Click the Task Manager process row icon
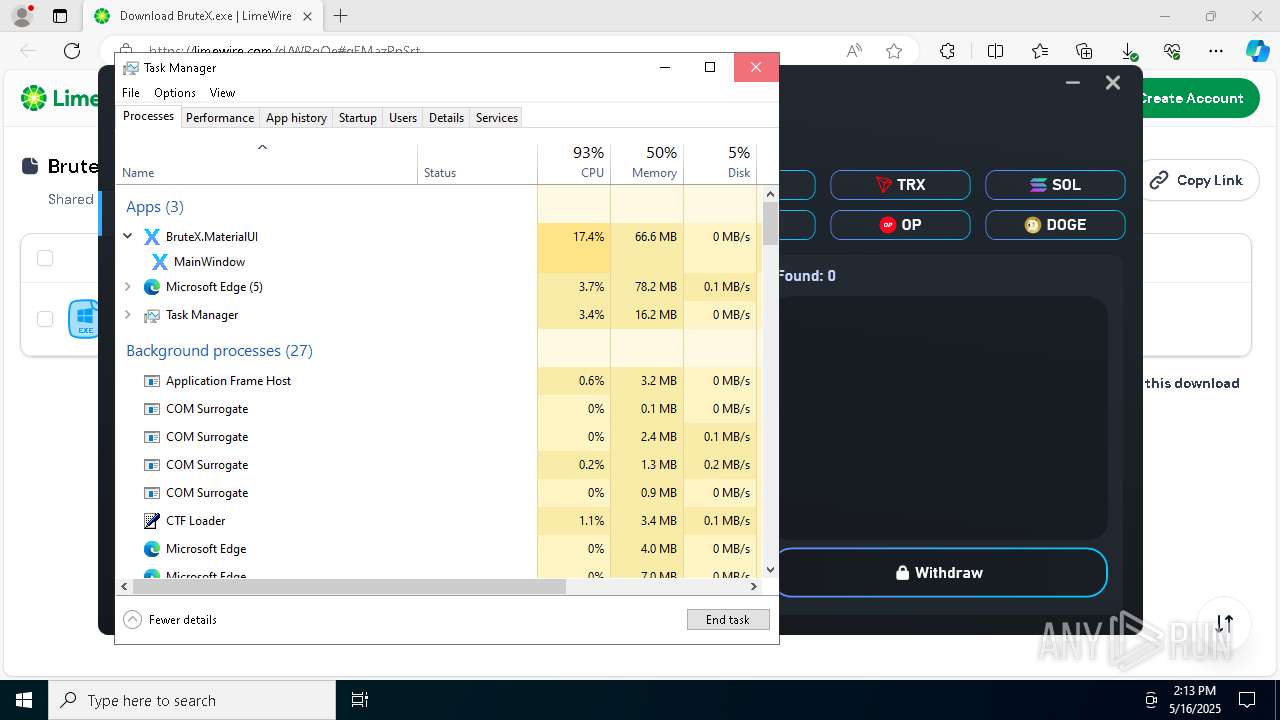Viewport: 1280px width, 720px height. pos(152,315)
